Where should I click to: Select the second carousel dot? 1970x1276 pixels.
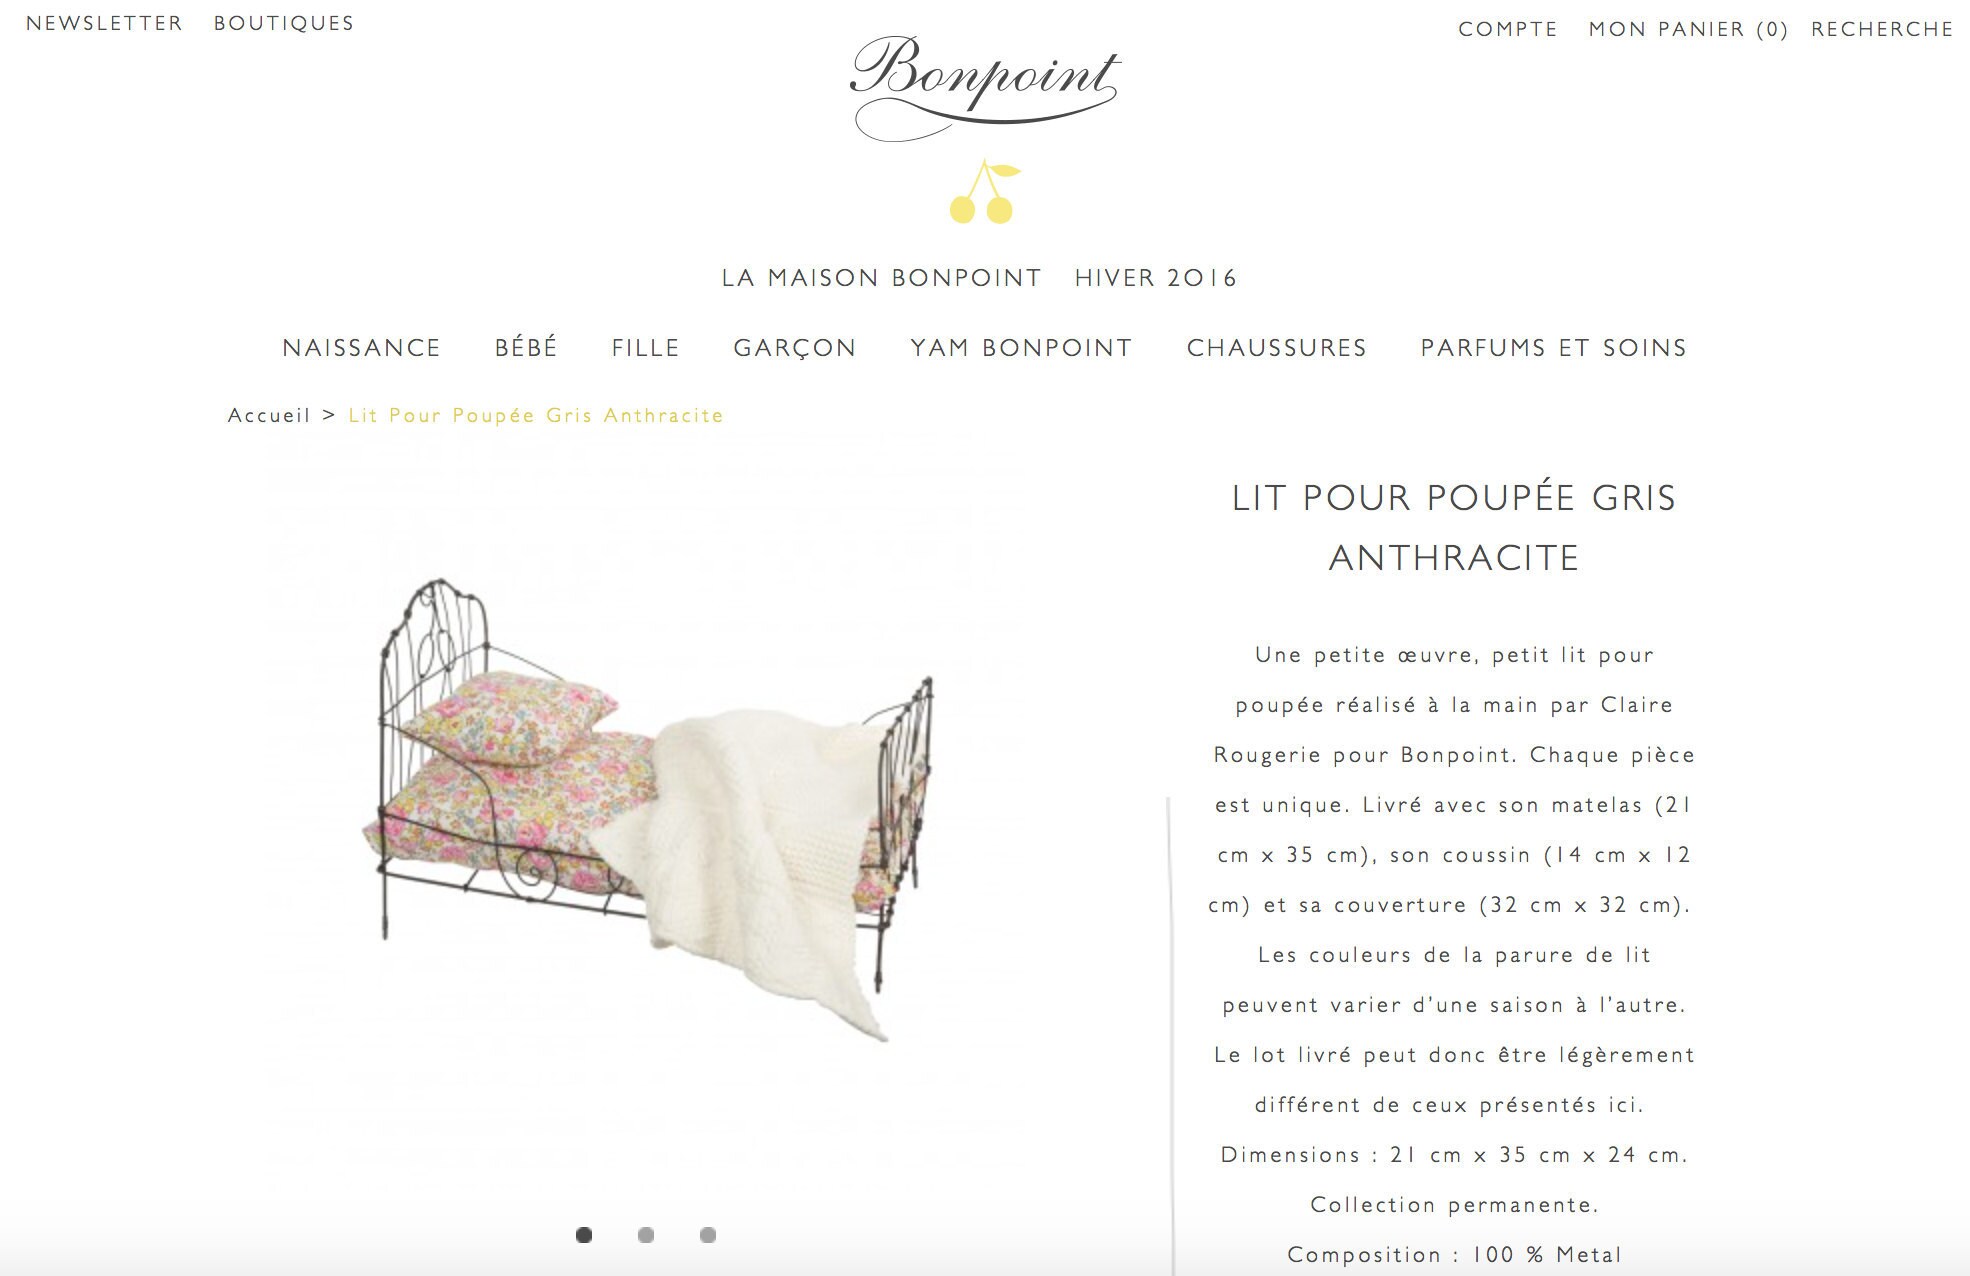click(646, 1235)
